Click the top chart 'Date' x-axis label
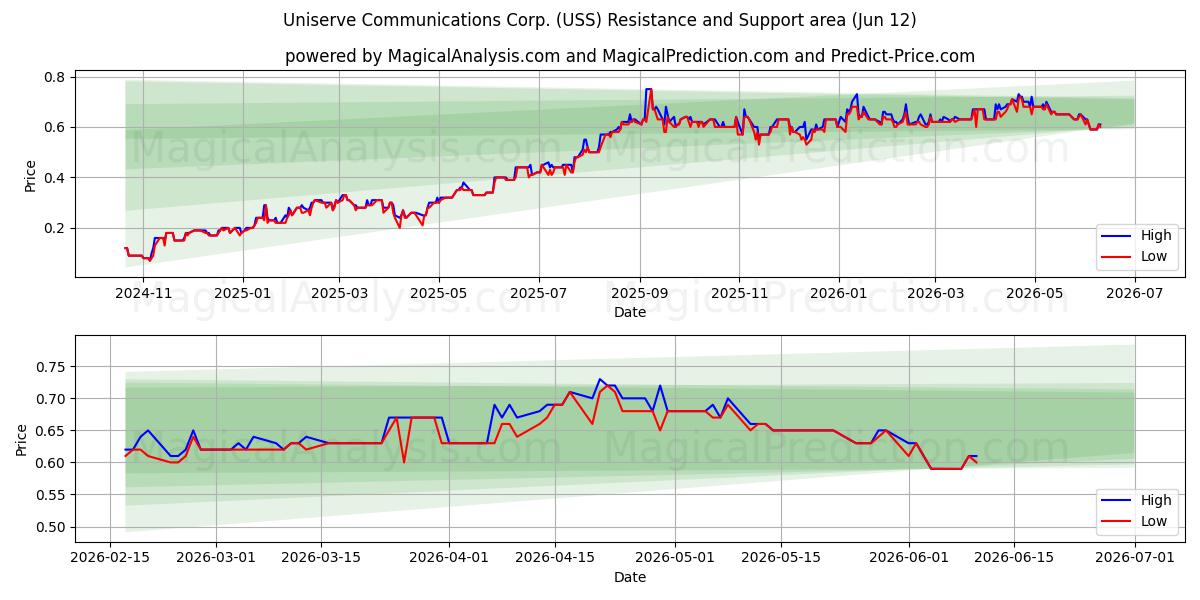 tap(630, 312)
